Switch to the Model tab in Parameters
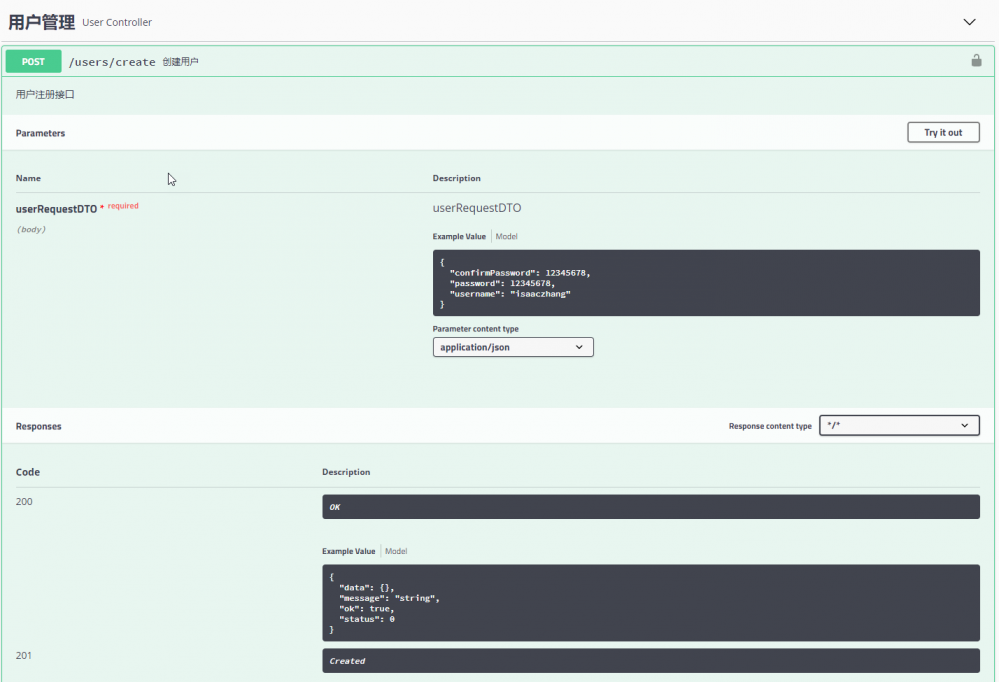Image resolution: width=999 pixels, height=682 pixels. coord(506,236)
